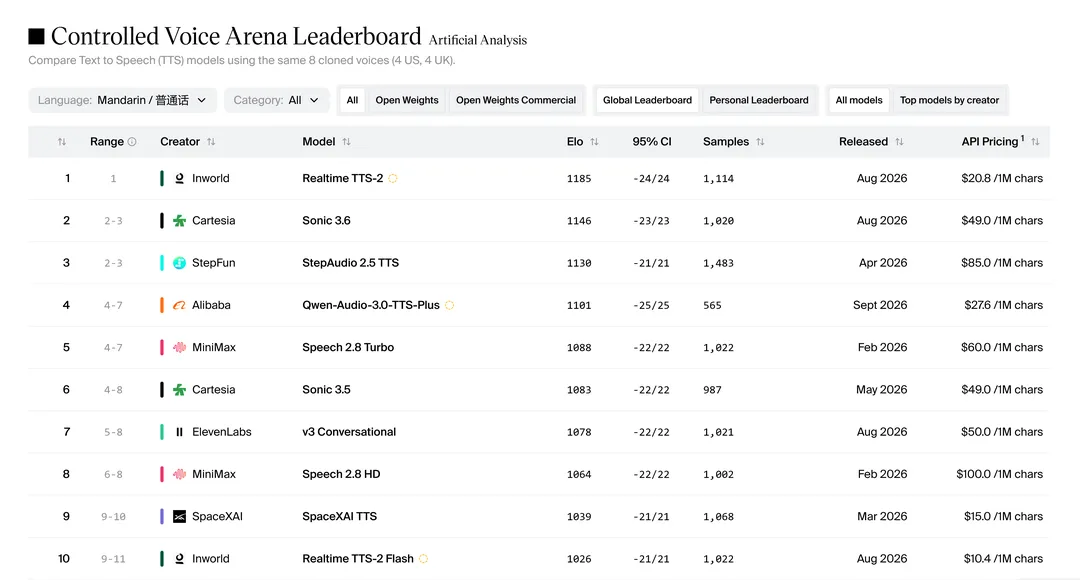Click the samples value 1,483
This screenshot has width=1080, height=580.
pos(718,263)
